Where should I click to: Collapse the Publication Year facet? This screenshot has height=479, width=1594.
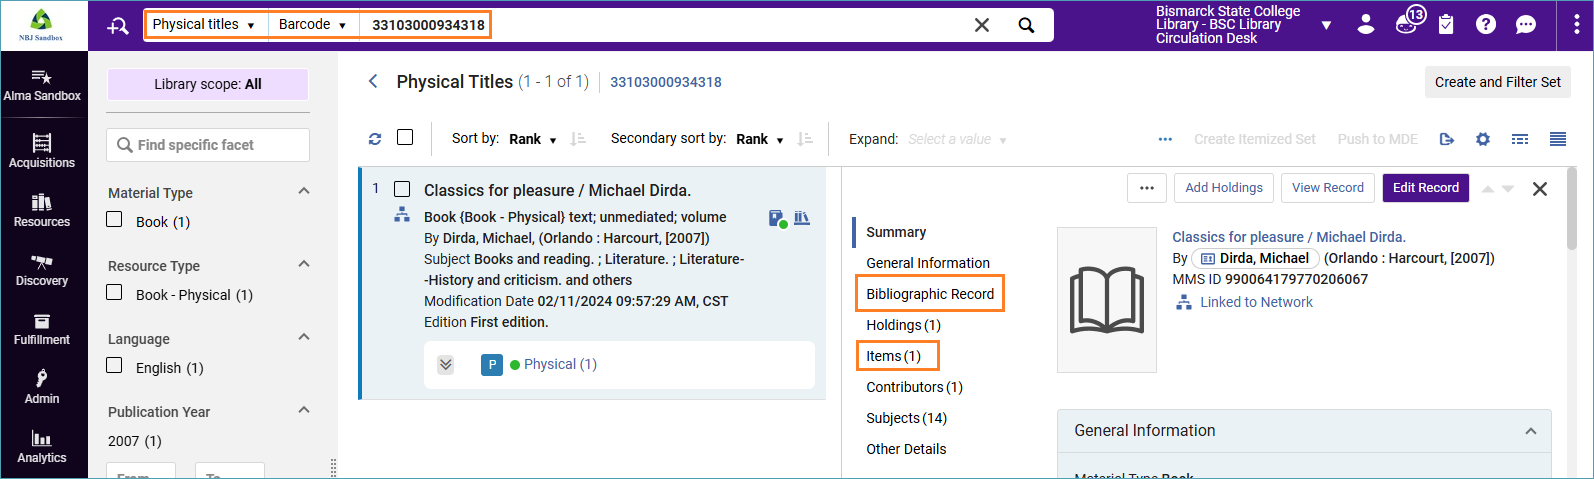point(304,410)
